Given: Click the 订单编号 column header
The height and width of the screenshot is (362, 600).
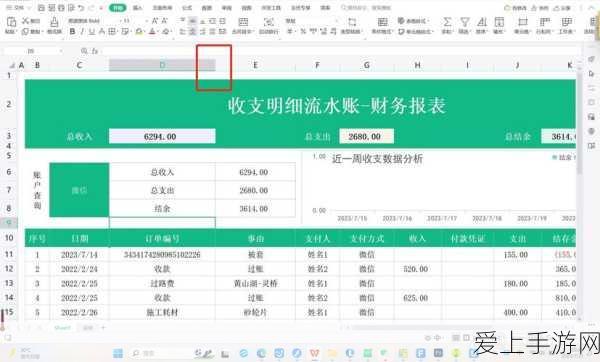Looking at the screenshot, I should pos(162,239).
